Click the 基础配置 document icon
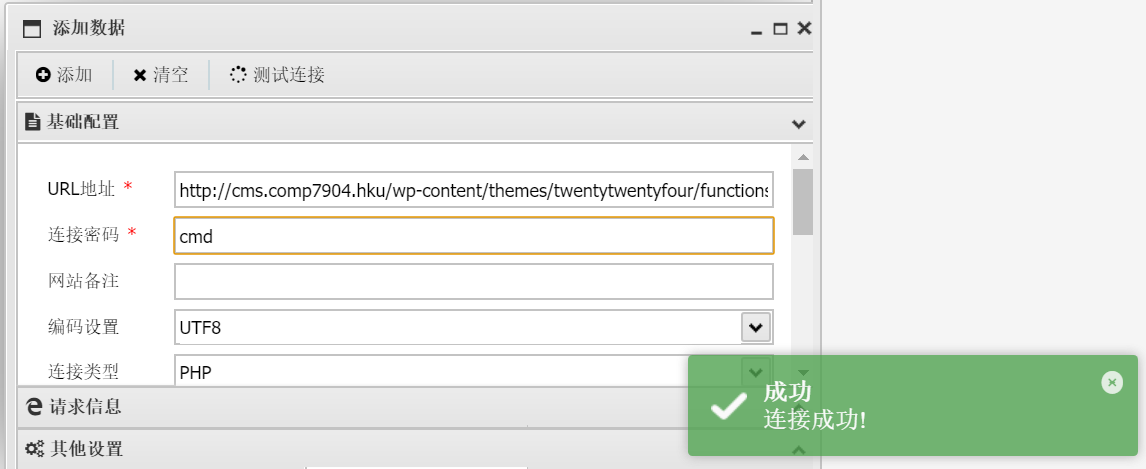This screenshot has height=469, width=1146. [x=32, y=123]
